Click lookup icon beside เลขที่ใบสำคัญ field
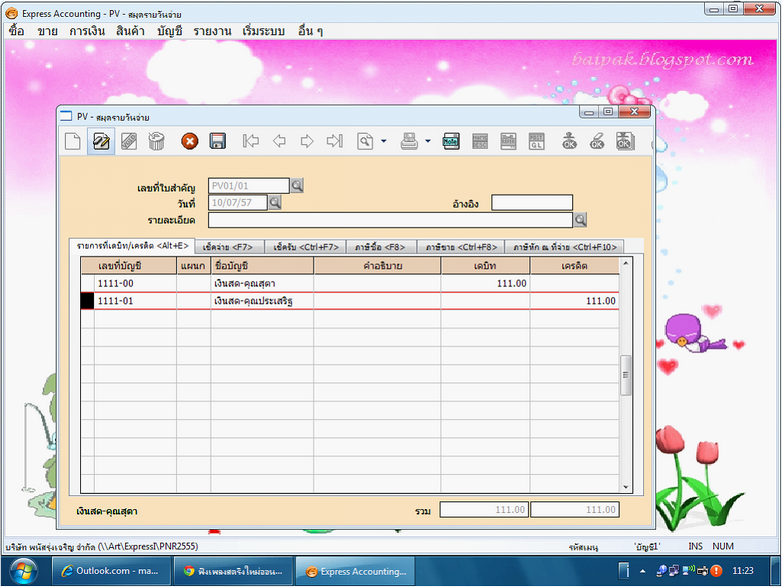 pos(297,186)
